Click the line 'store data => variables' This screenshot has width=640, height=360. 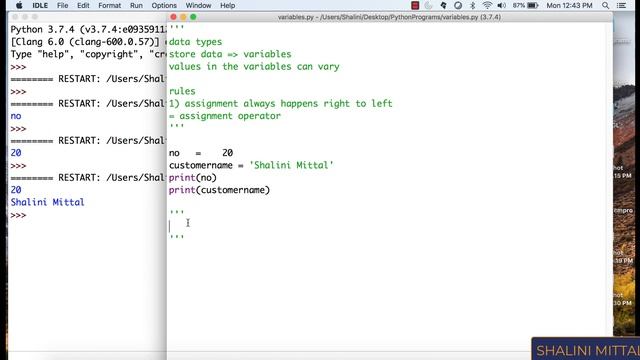[x=230, y=54]
